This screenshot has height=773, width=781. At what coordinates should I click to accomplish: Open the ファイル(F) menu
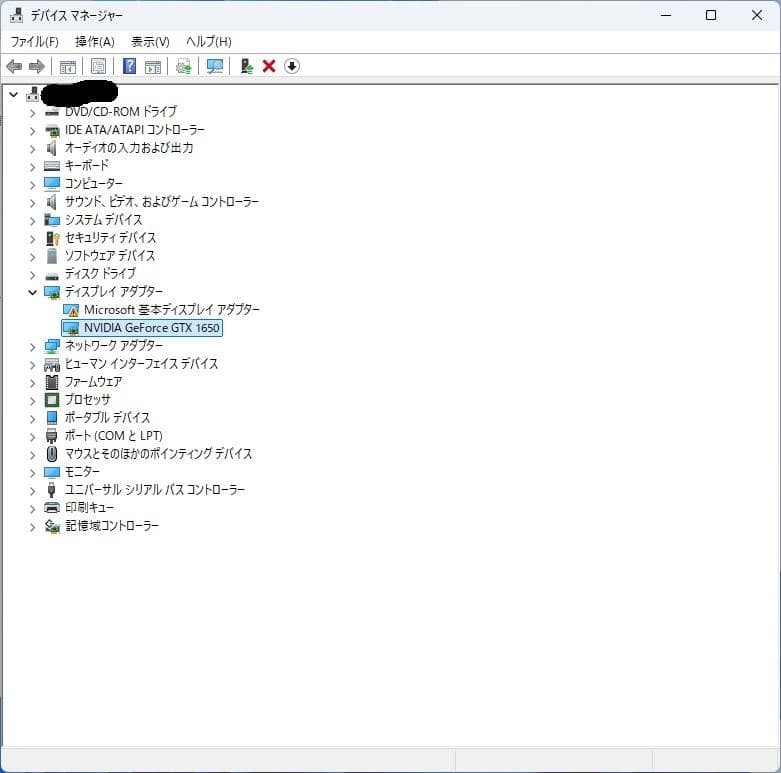click(x=34, y=42)
